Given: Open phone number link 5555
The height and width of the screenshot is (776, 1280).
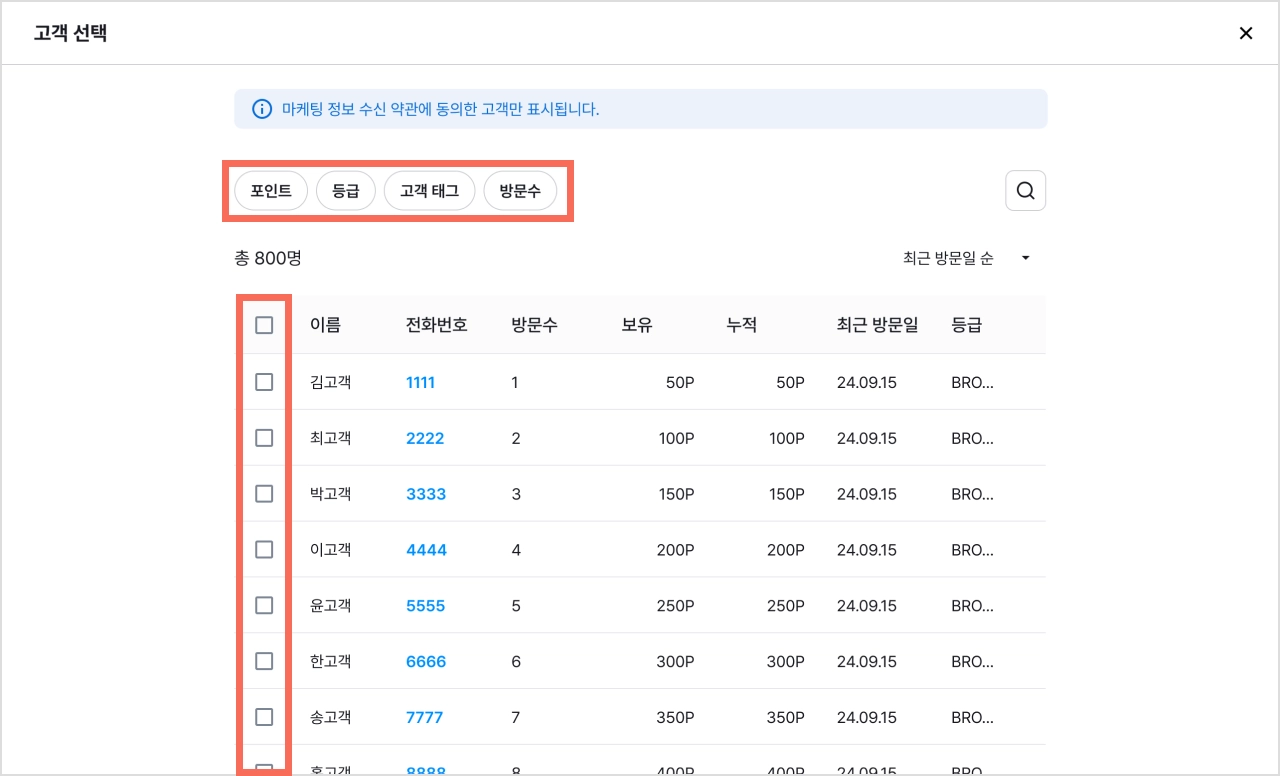Looking at the screenshot, I should pyautogui.click(x=425, y=606).
